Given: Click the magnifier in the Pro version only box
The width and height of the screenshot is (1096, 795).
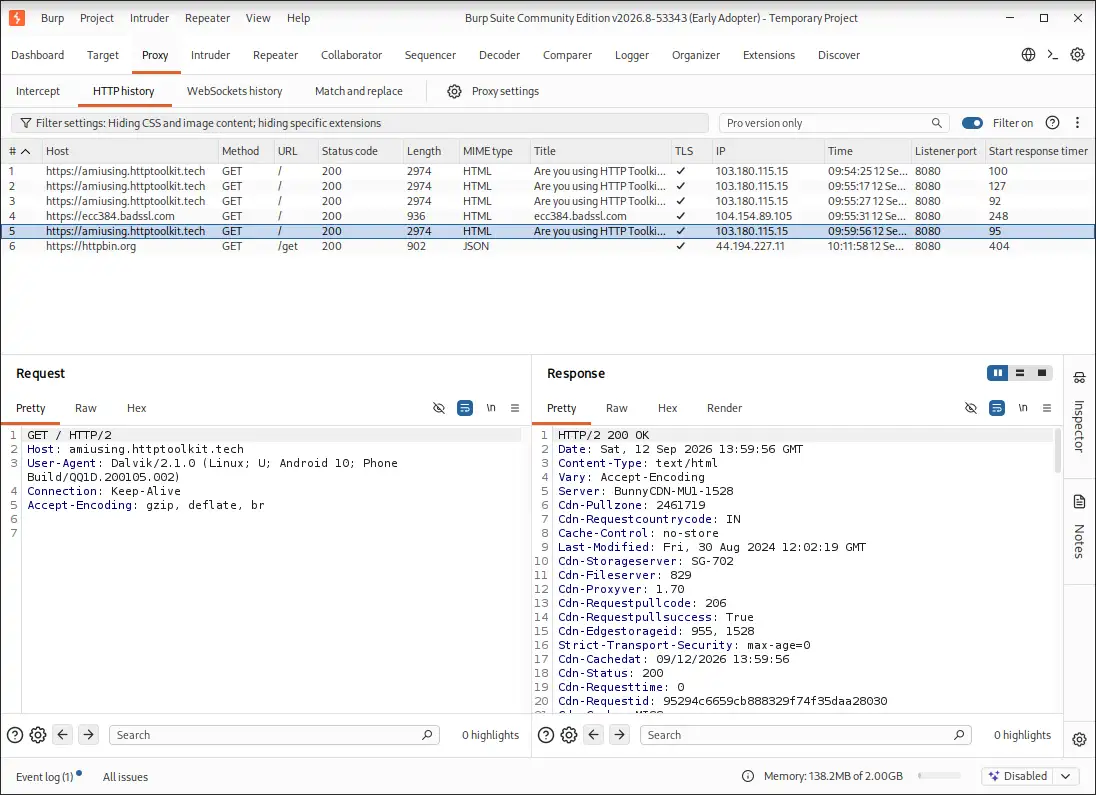Looking at the screenshot, I should 937,123.
